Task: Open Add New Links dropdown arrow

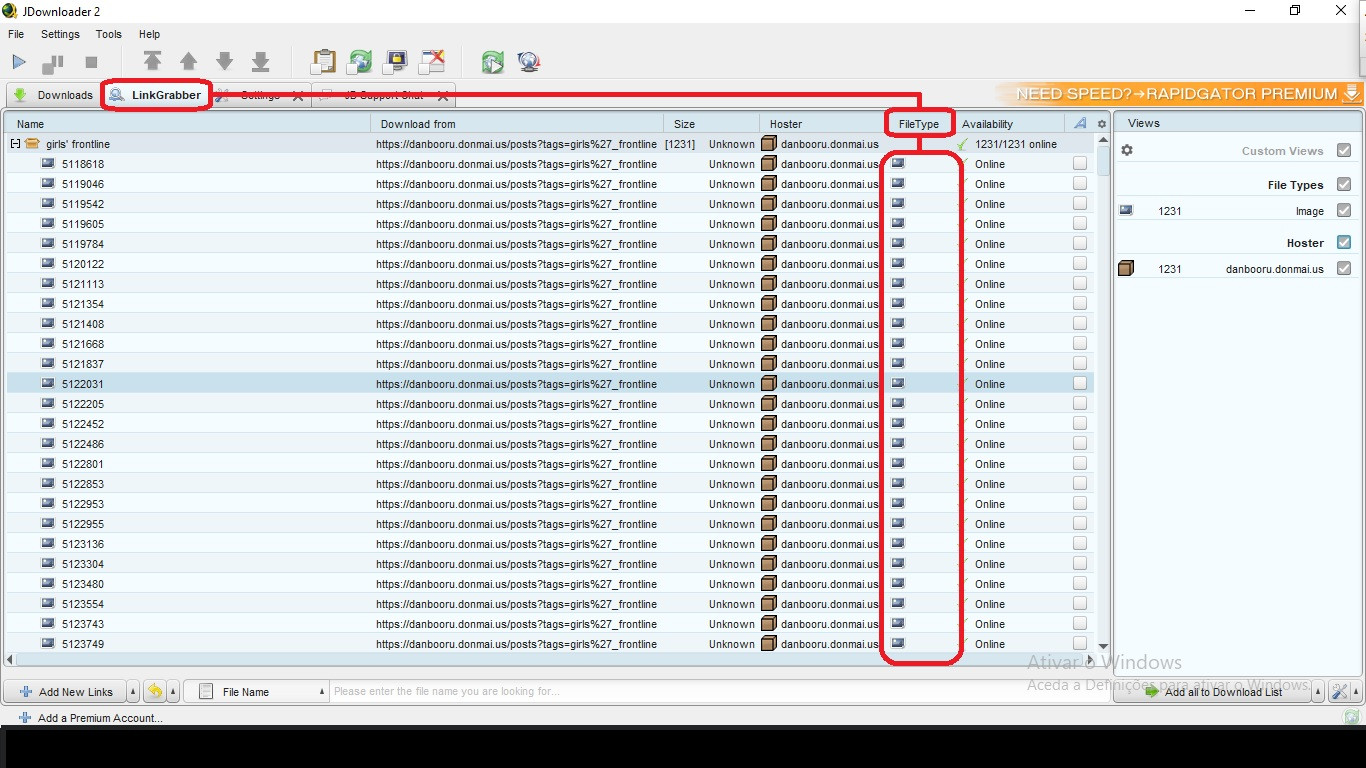Action: pyautogui.click(x=134, y=691)
